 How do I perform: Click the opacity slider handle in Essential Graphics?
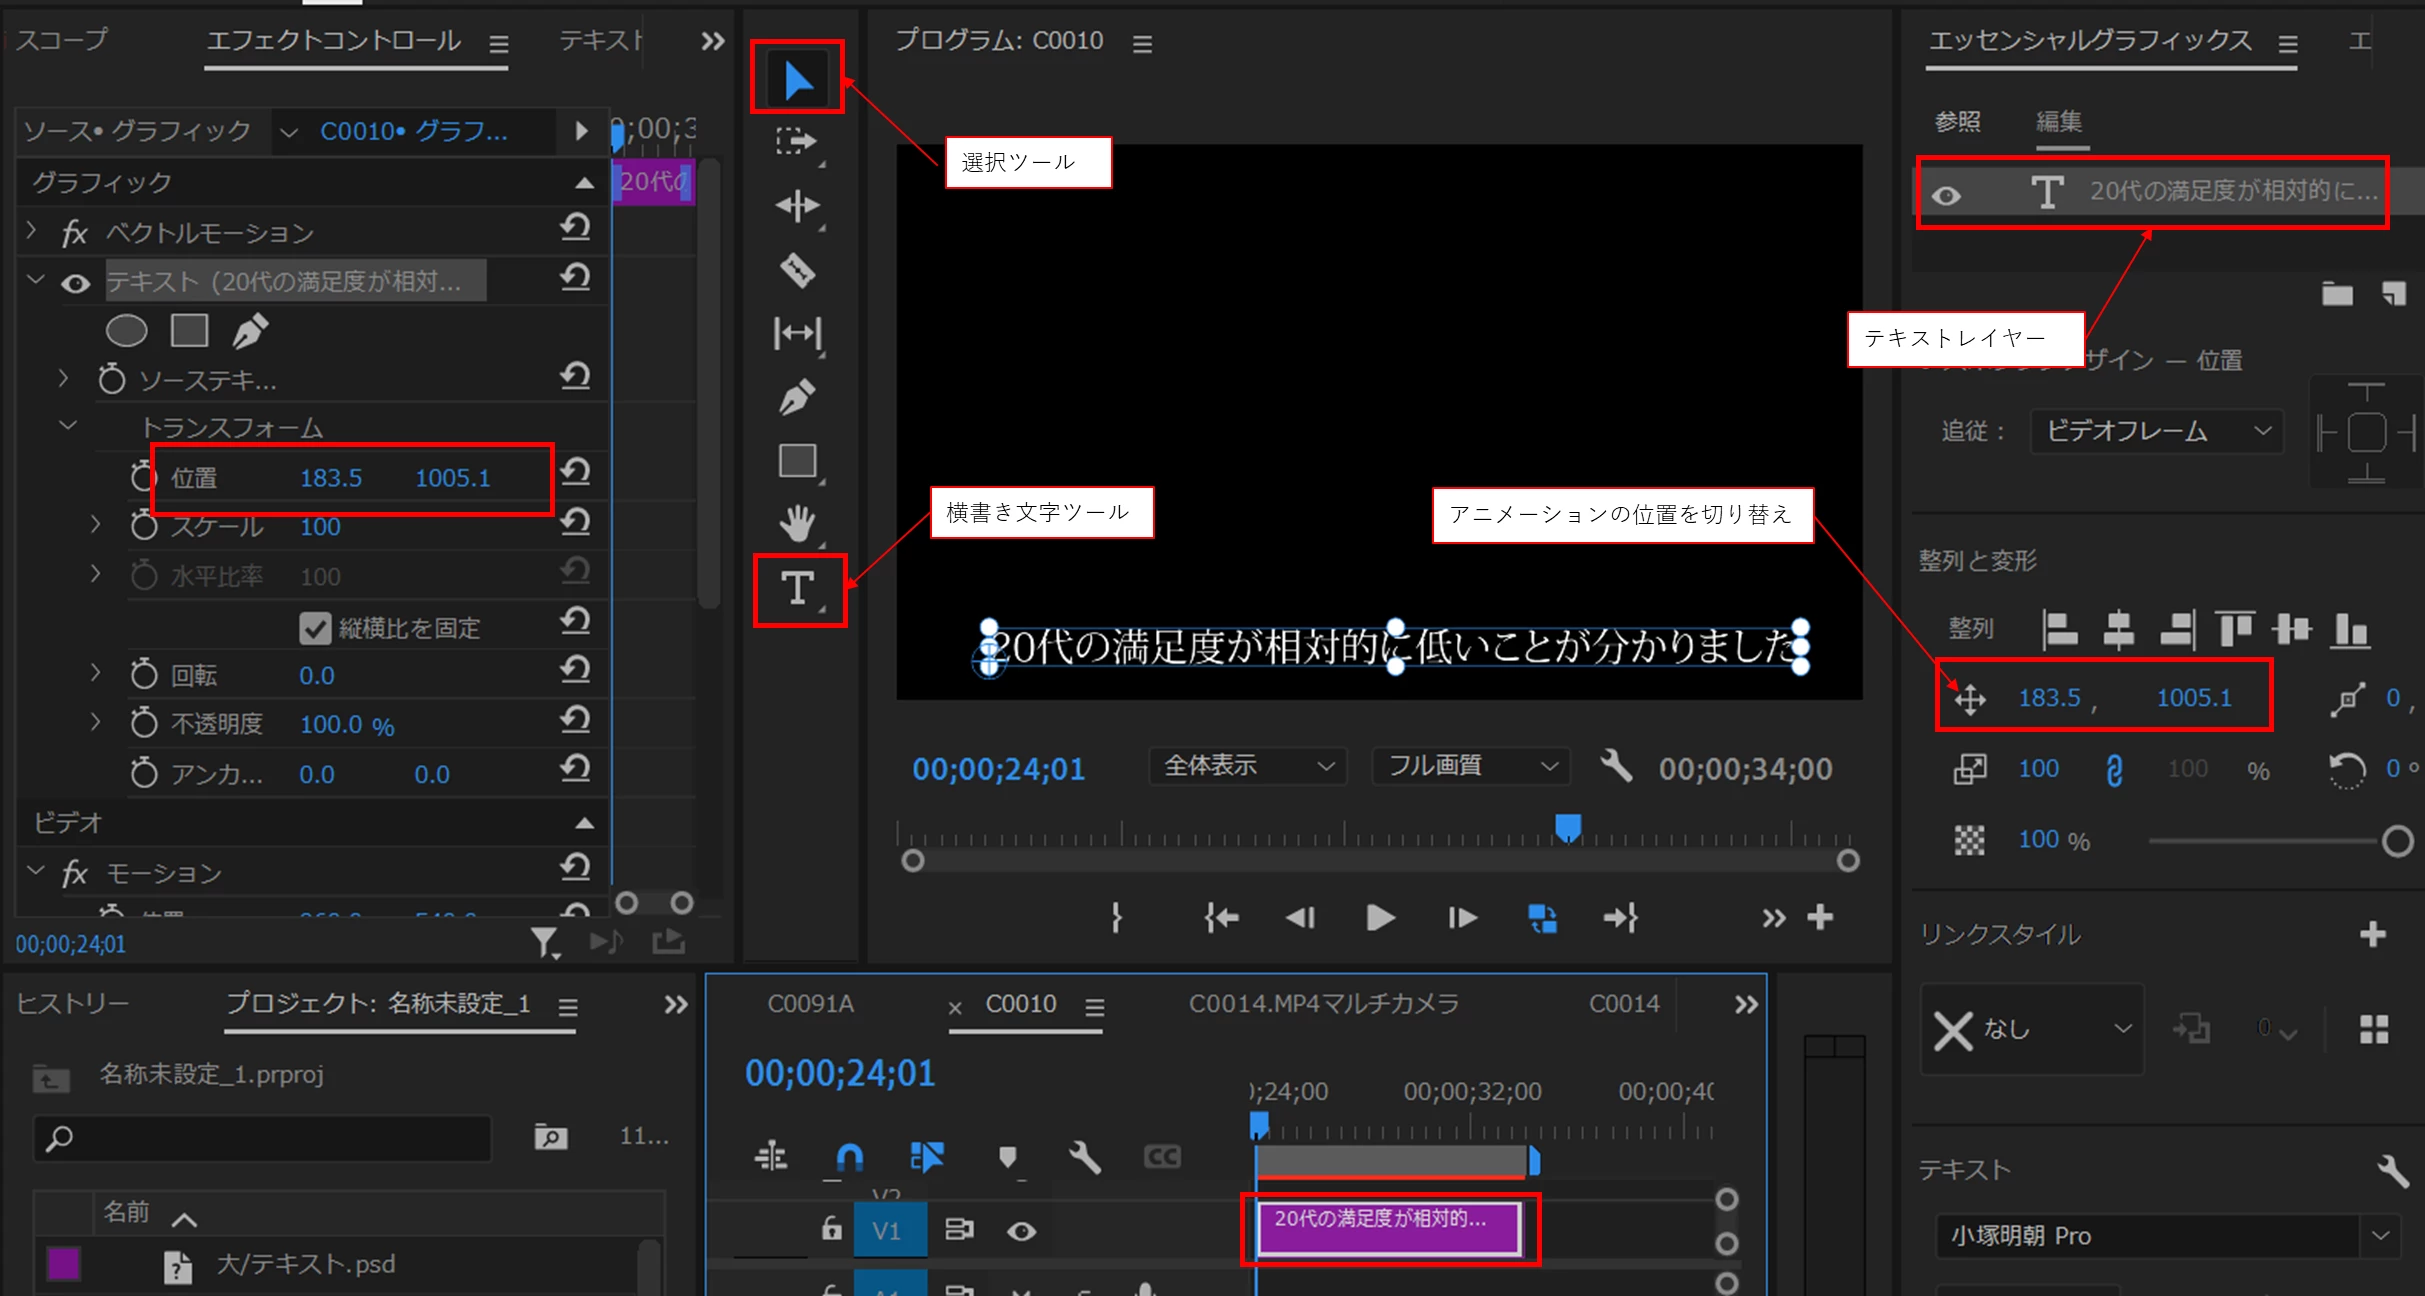[x=2397, y=841]
